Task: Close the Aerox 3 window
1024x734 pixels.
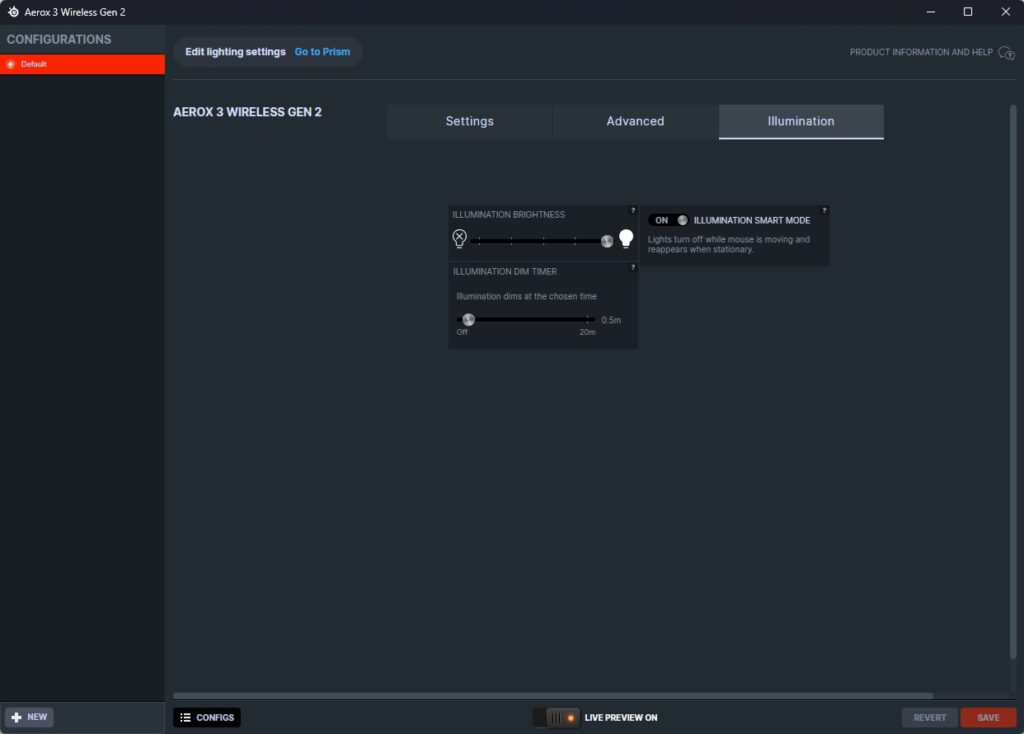Action: click(1006, 12)
